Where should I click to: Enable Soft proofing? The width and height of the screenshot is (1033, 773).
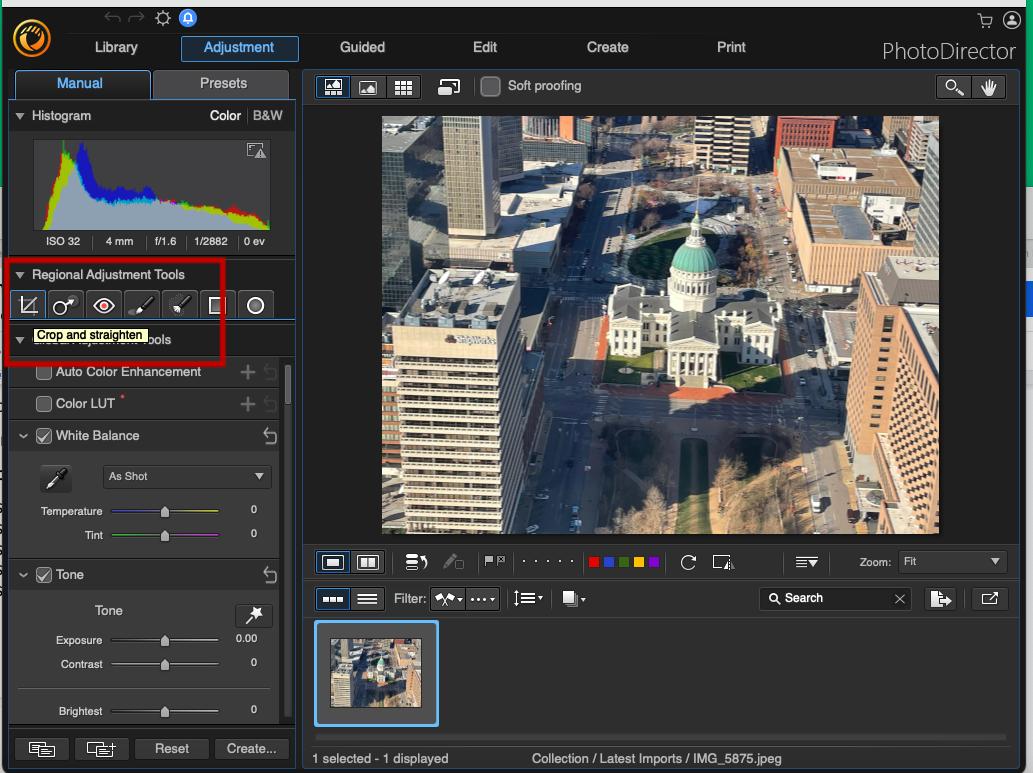coord(490,86)
